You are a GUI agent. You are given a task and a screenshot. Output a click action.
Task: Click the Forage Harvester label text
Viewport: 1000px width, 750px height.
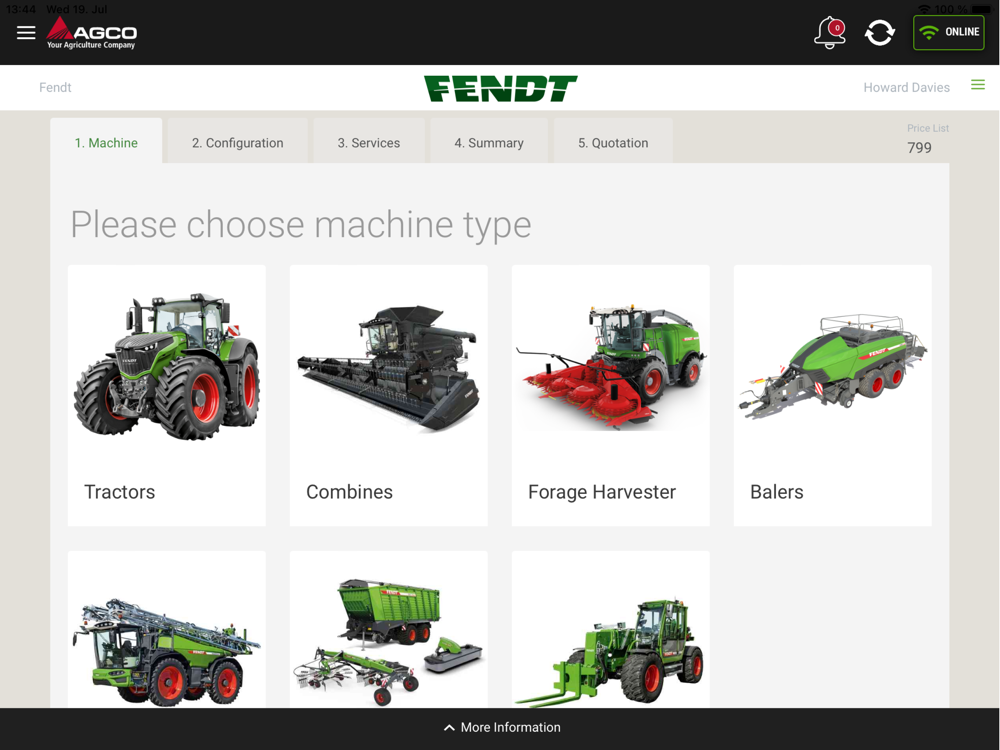point(601,492)
